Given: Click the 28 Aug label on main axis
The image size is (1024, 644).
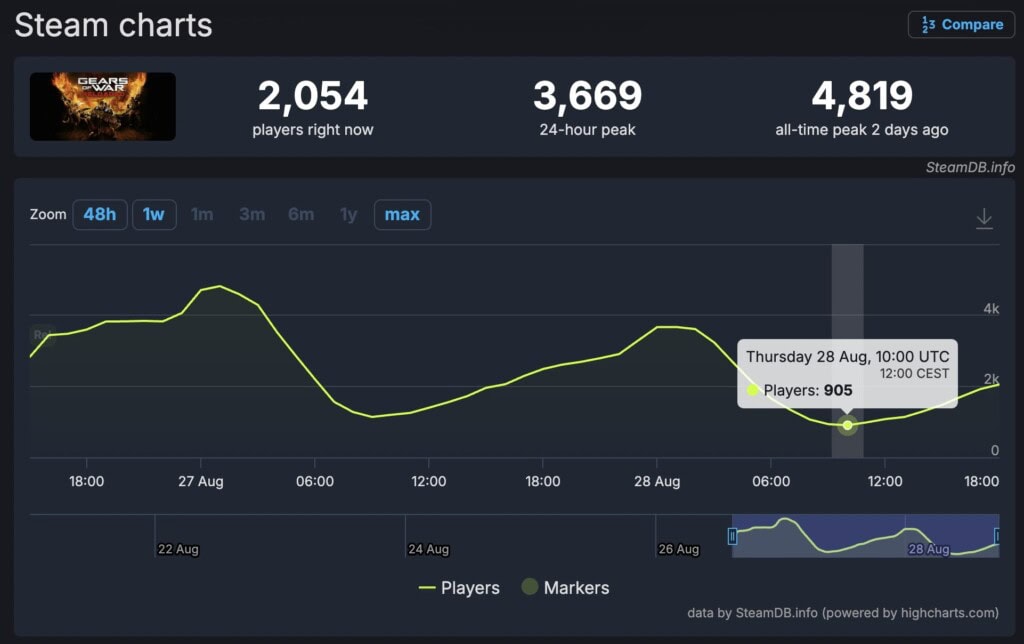Looking at the screenshot, I should [x=657, y=481].
